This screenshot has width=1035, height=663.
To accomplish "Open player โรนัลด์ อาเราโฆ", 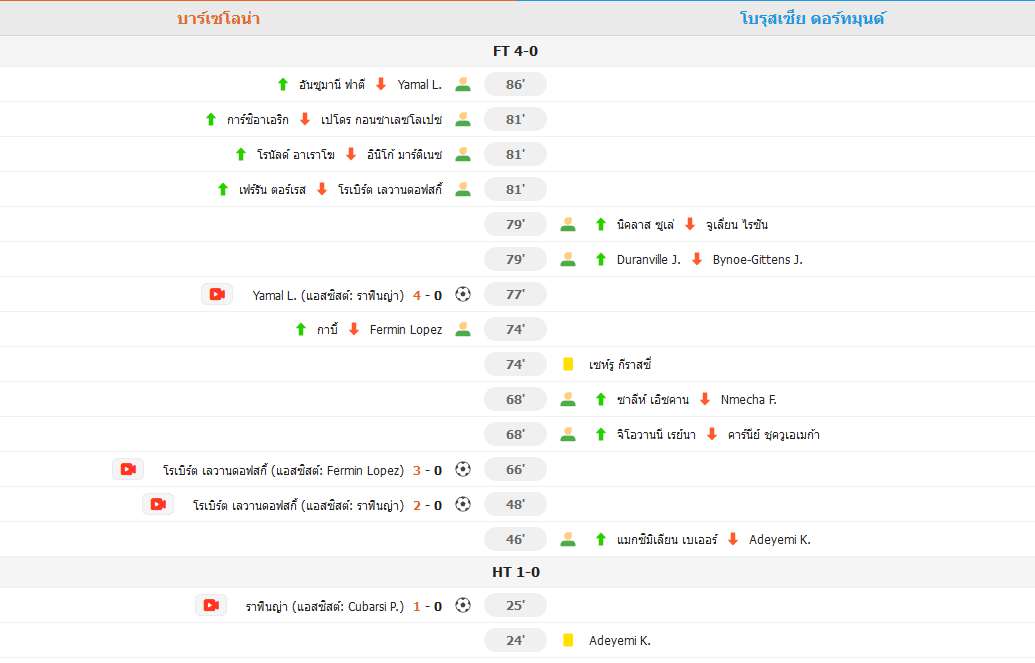I will pyautogui.click(x=296, y=155).
